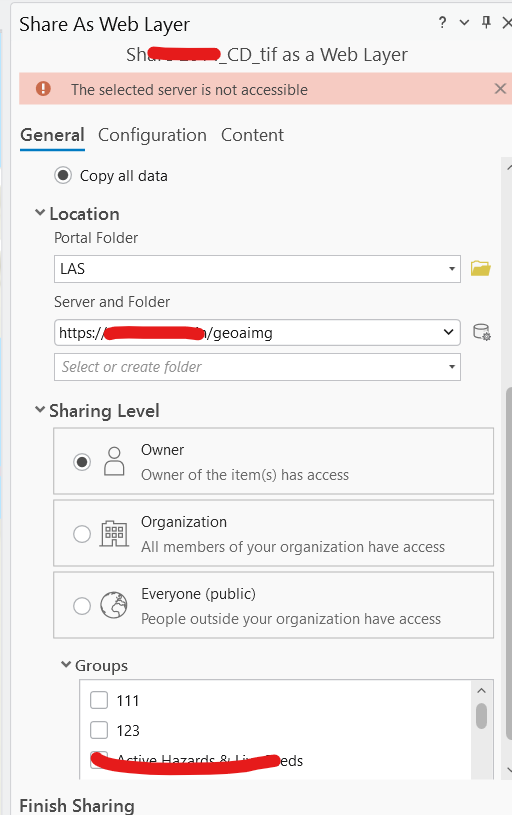Select the building icon for Organization sharing
The image size is (512, 815).
pyautogui.click(x=114, y=533)
